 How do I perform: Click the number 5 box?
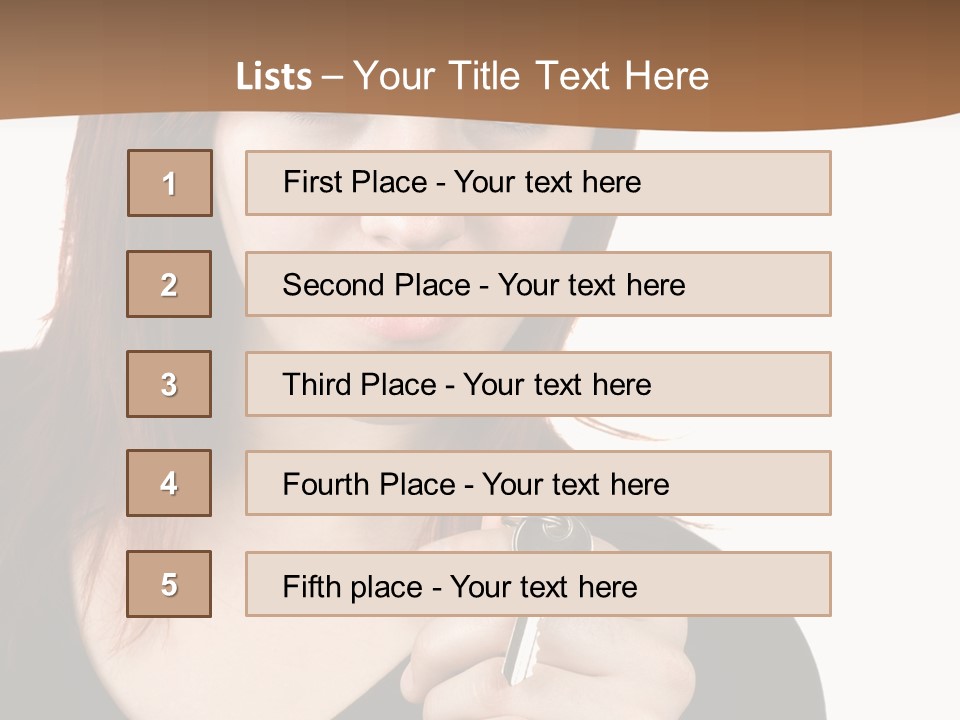169,584
